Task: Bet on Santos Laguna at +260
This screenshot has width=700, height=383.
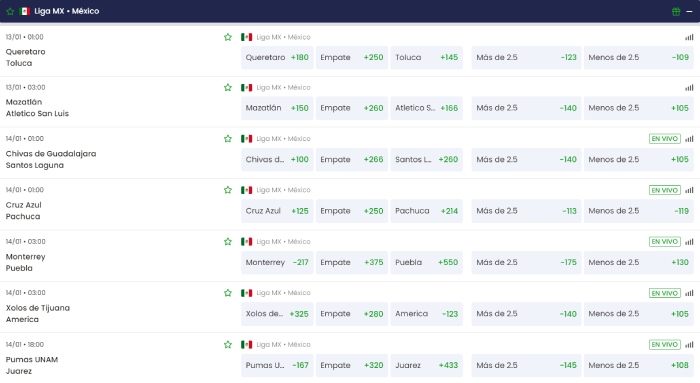Action: click(426, 159)
